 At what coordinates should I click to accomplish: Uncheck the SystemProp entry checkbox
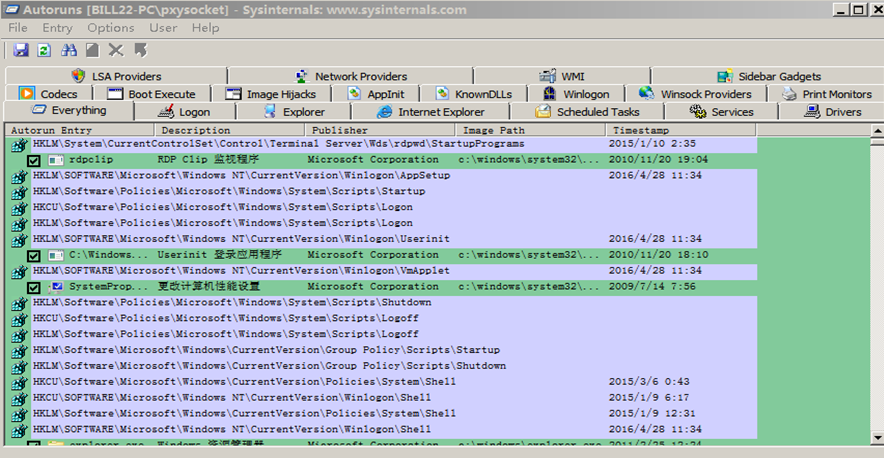click(x=34, y=288)
